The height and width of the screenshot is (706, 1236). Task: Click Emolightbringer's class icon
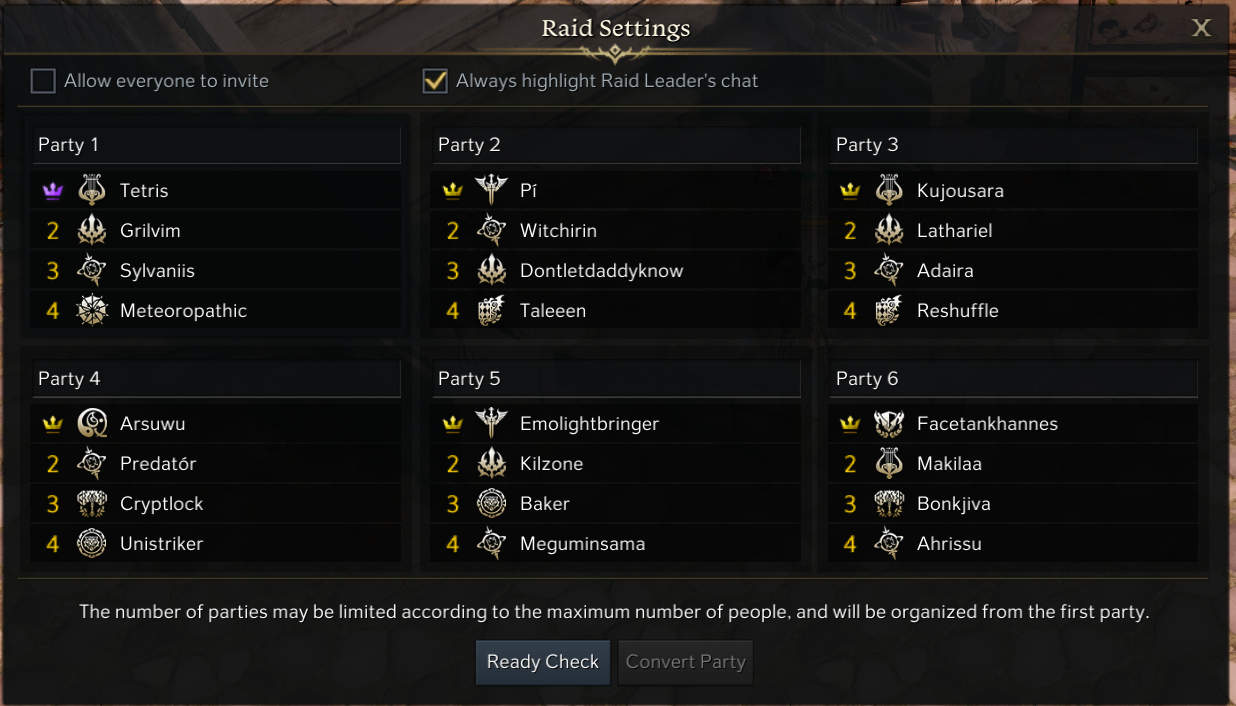pos(492,424)
